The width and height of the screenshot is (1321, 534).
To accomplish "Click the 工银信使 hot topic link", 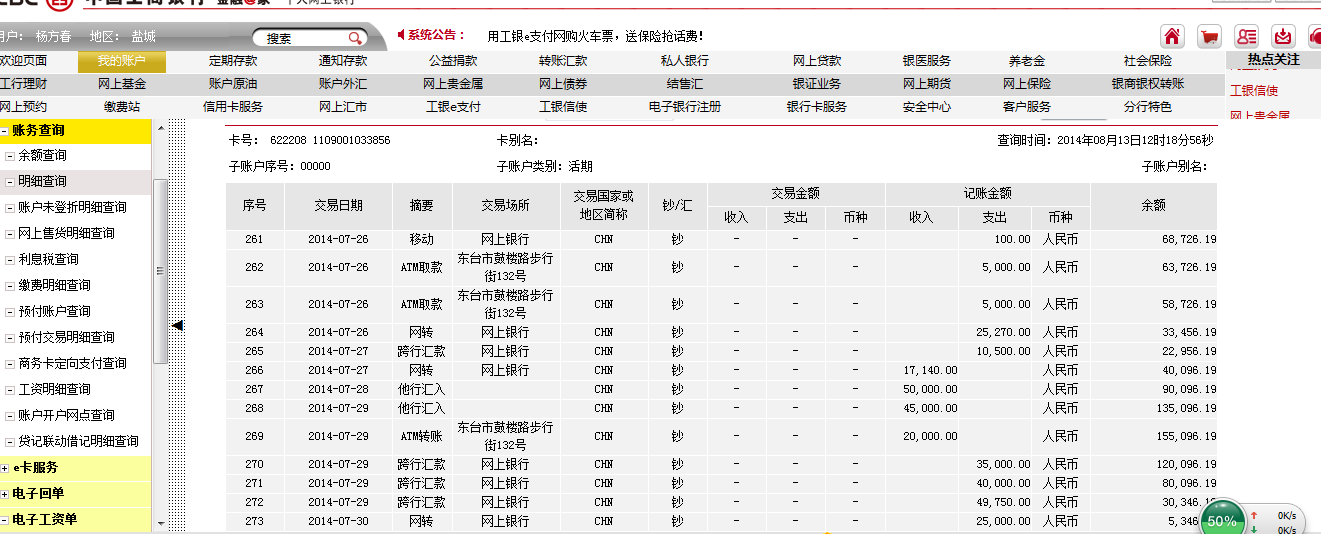I will 1254,90.
